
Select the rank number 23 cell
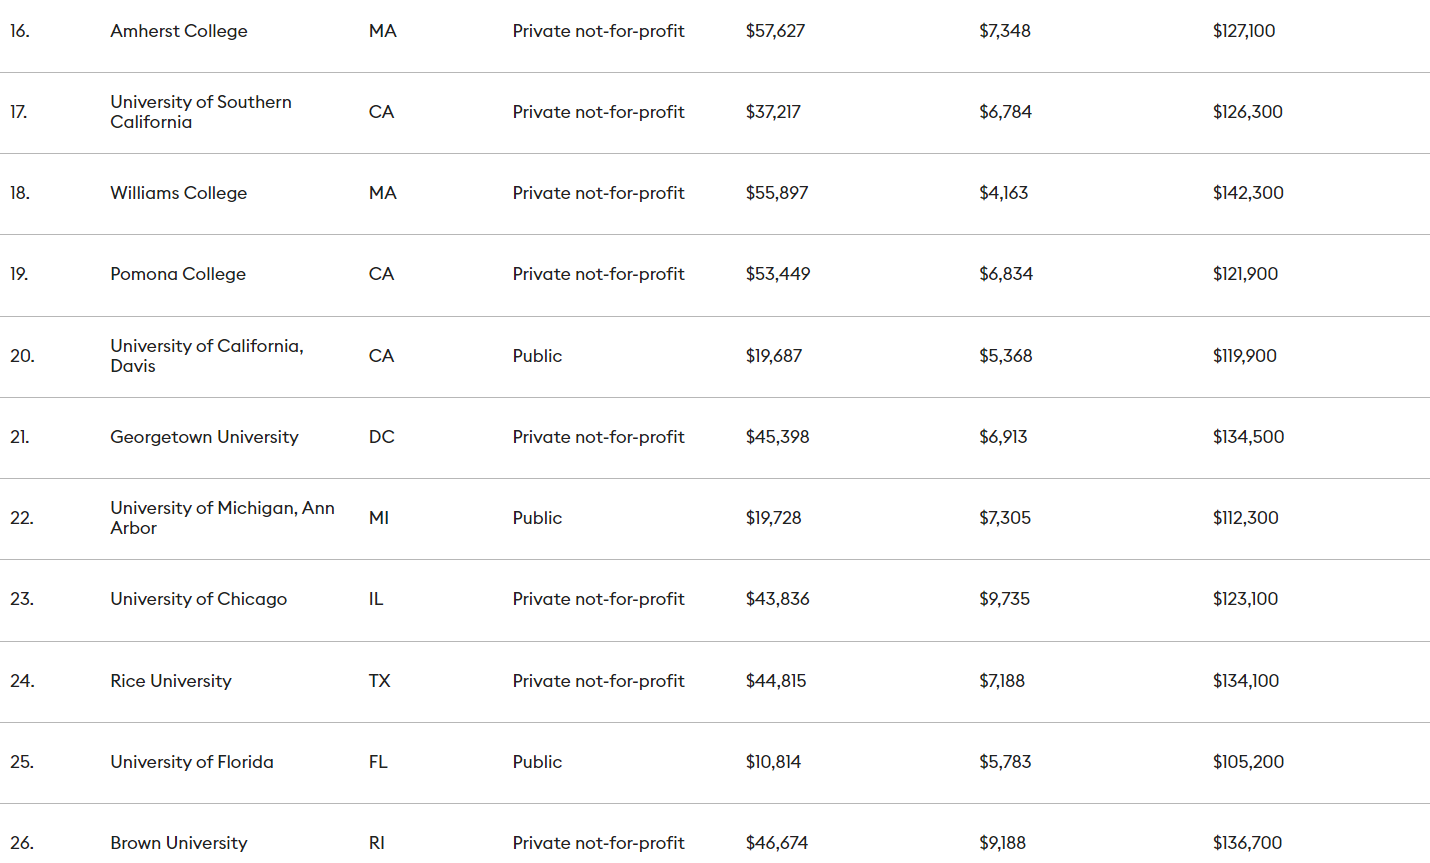(x=22, y=599)
